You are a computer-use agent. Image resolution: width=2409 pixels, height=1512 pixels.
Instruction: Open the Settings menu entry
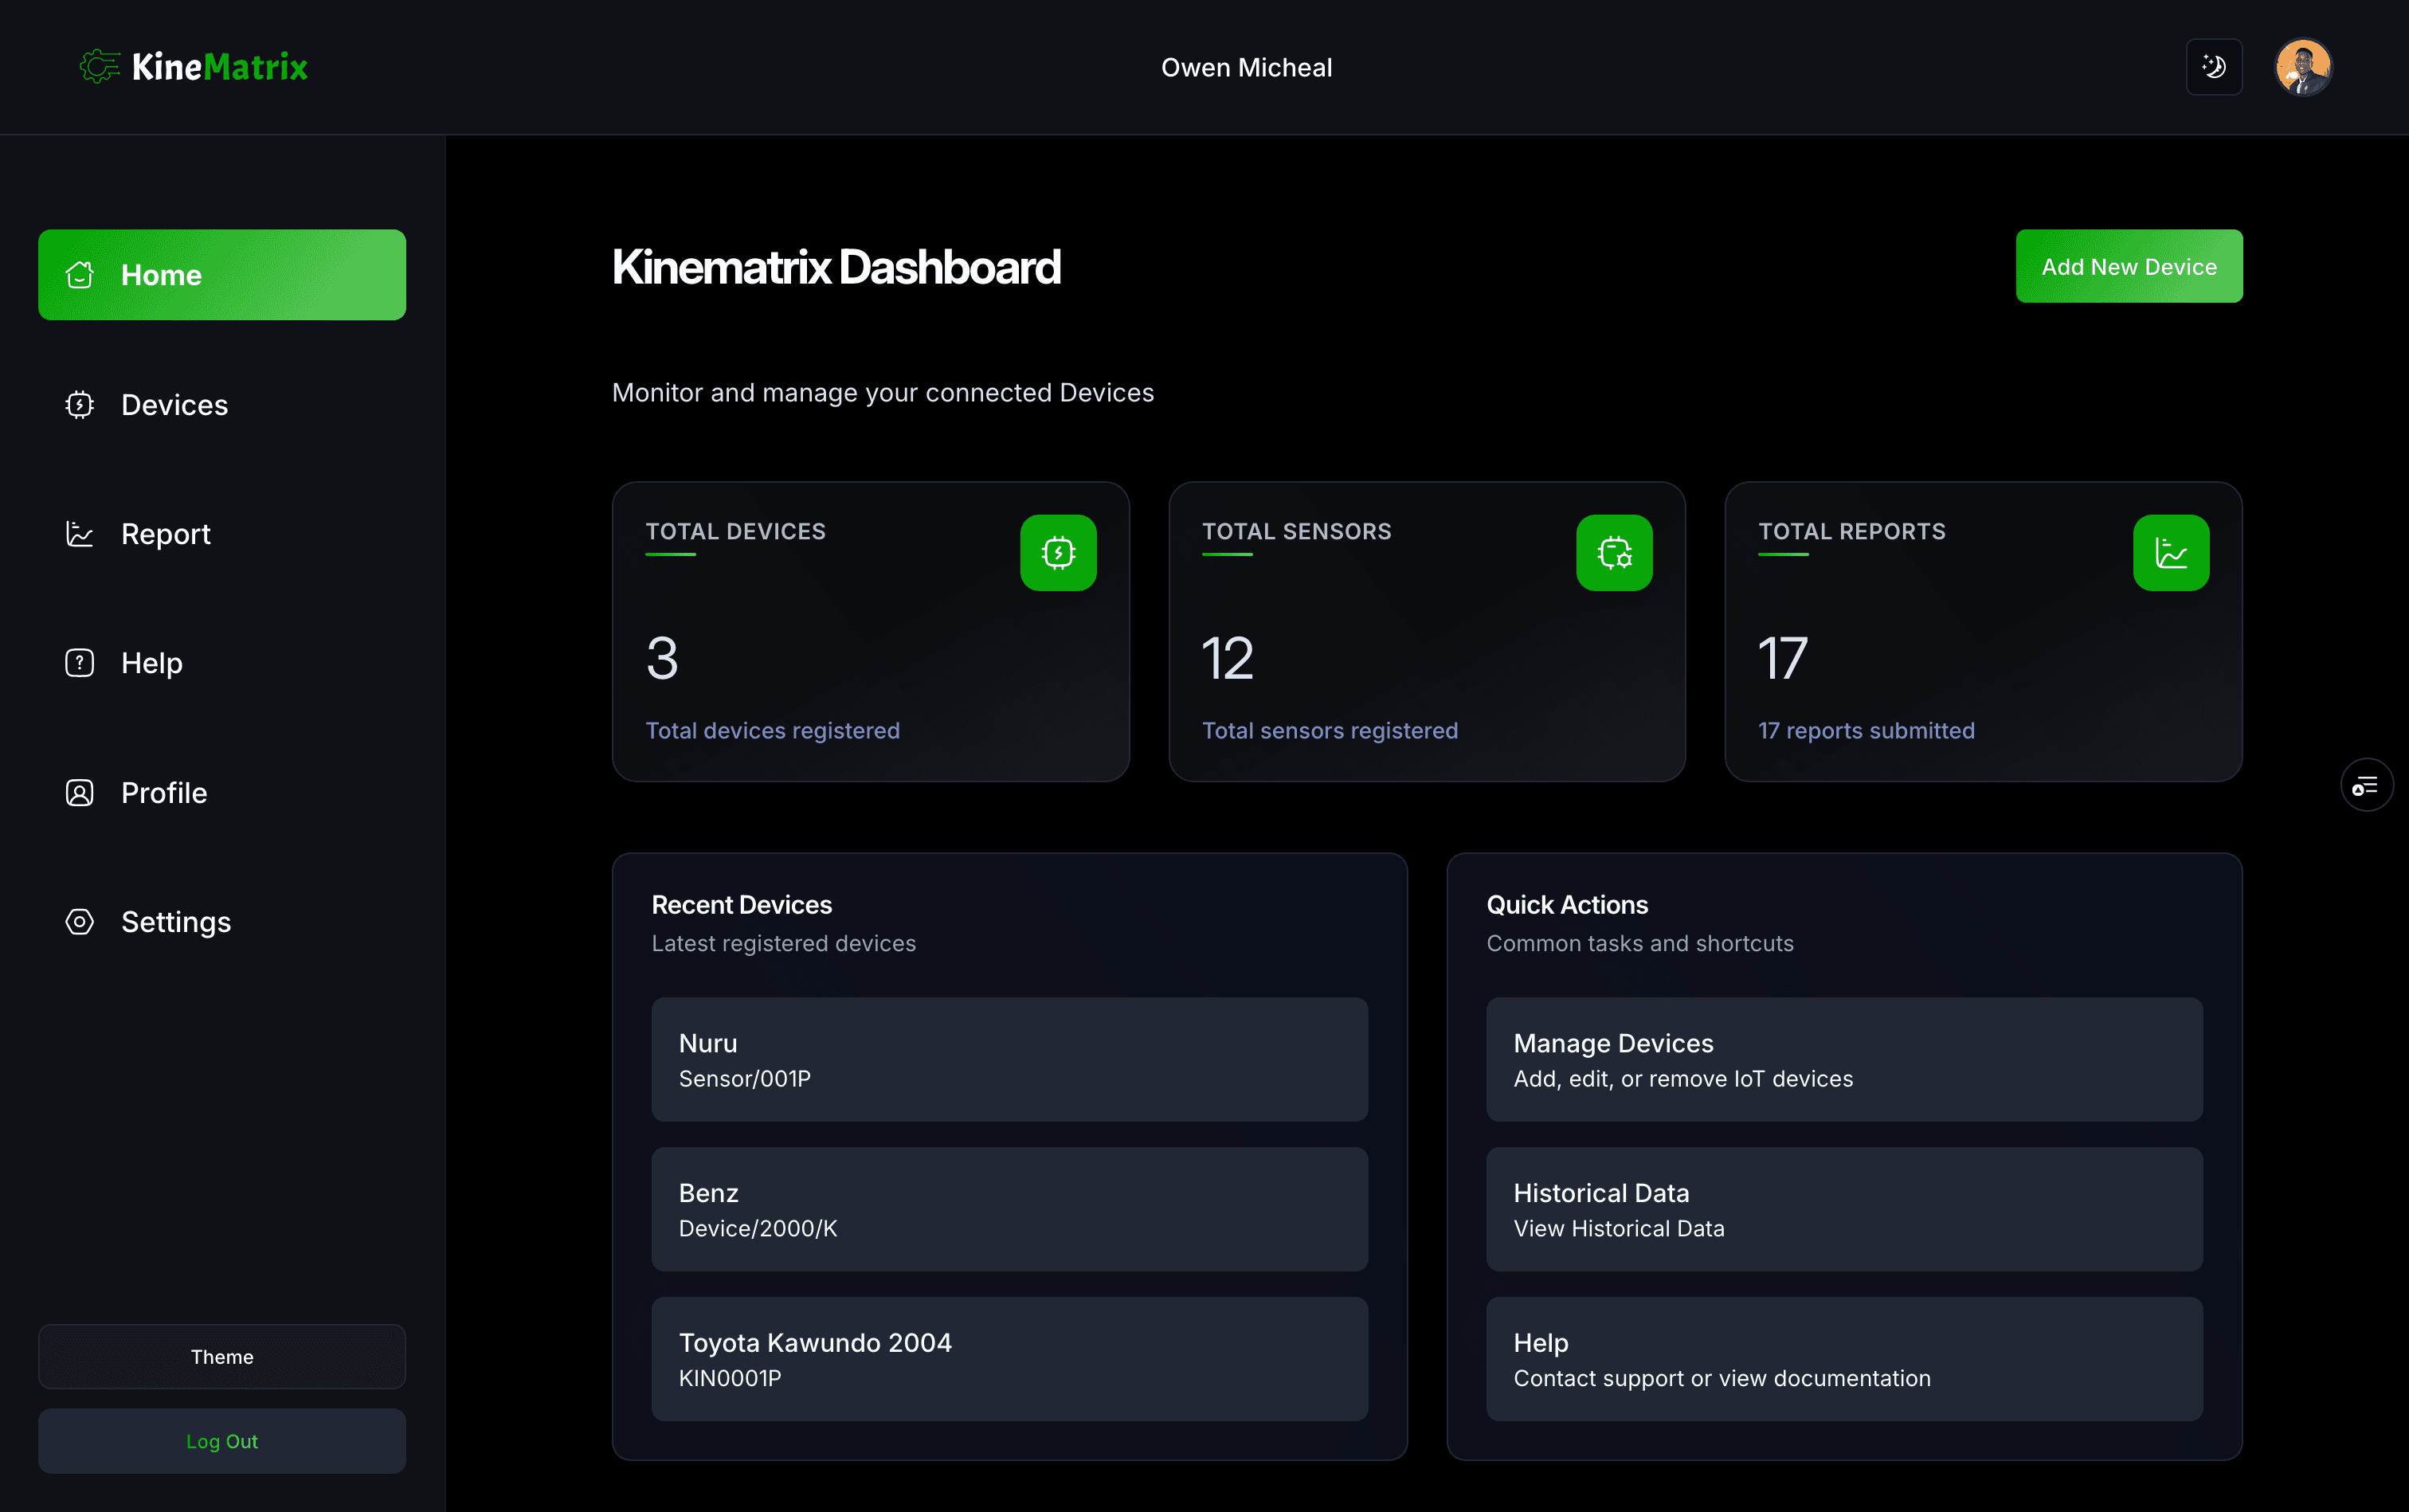point(176,921)
